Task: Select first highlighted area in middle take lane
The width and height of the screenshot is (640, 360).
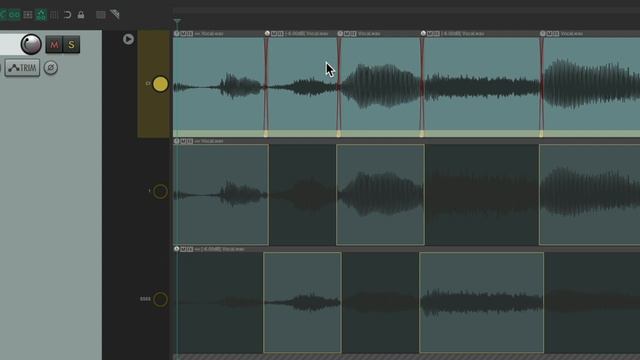Action: (x=221, y=194)
